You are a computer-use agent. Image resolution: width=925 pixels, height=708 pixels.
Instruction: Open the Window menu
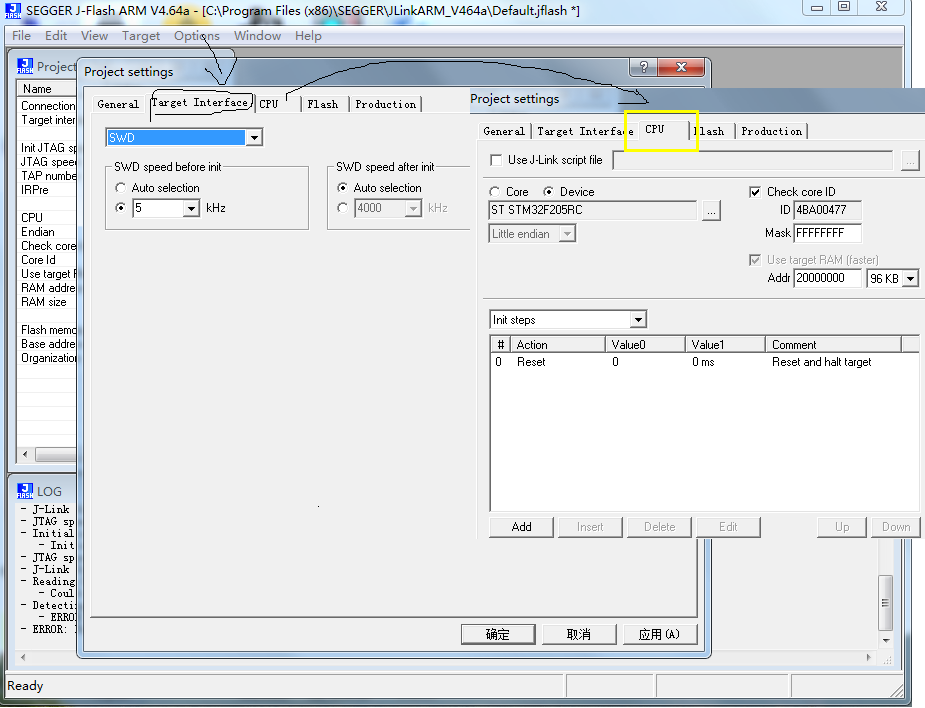coord(257,36)
